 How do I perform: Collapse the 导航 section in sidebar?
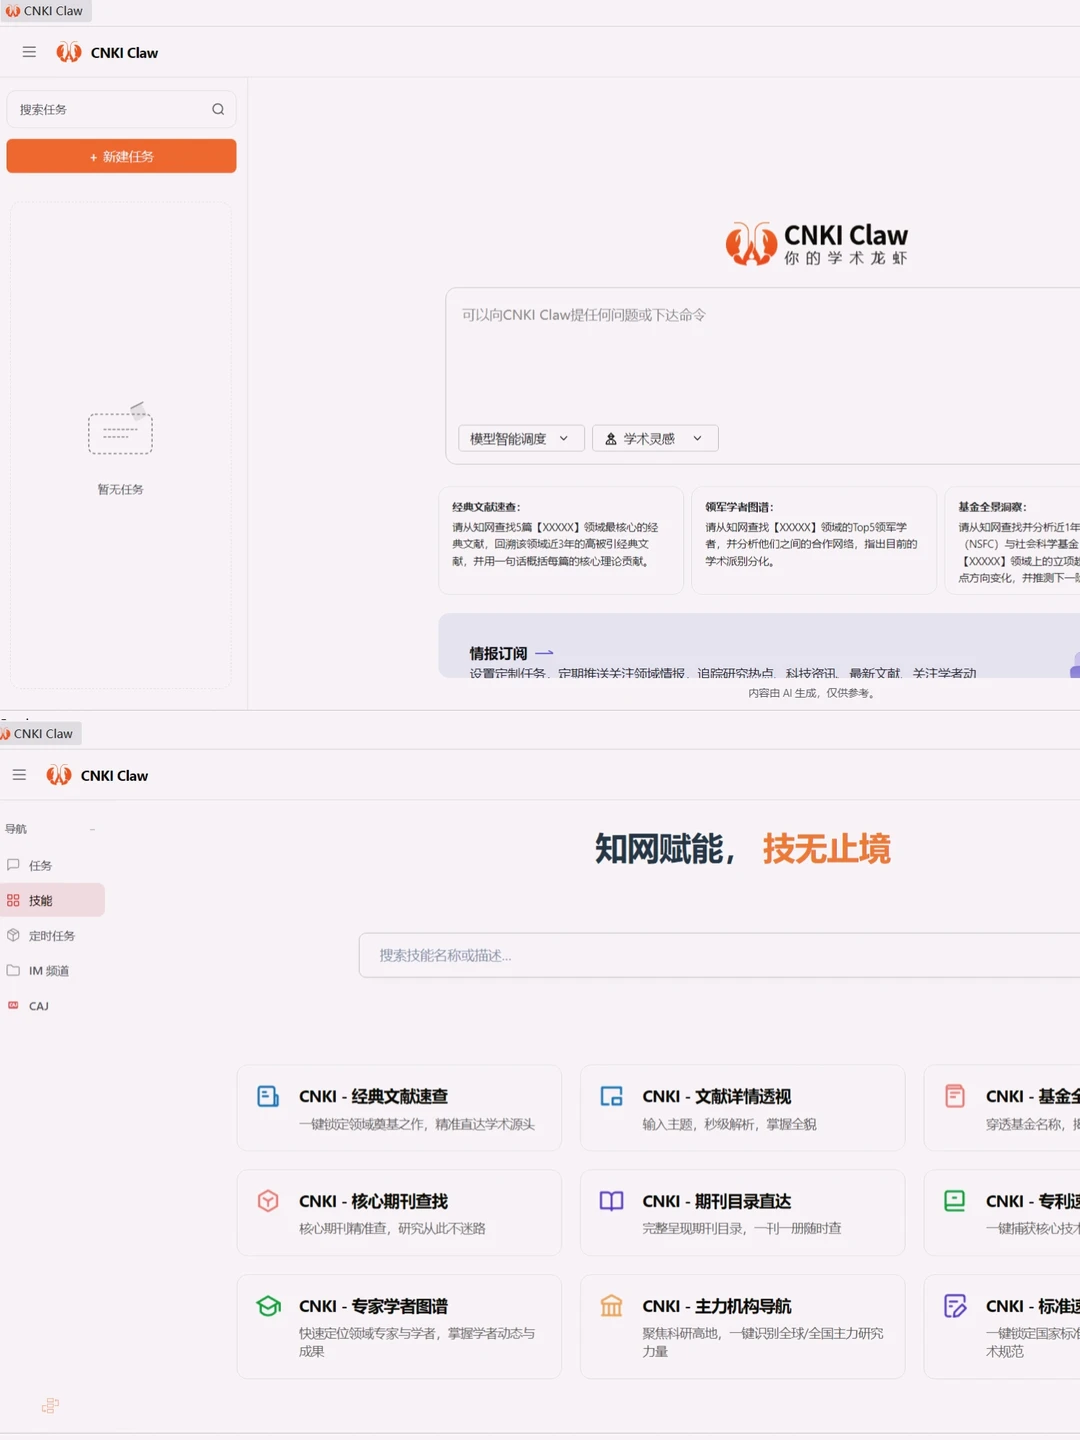pyautogui.click(x=92, y=829)
